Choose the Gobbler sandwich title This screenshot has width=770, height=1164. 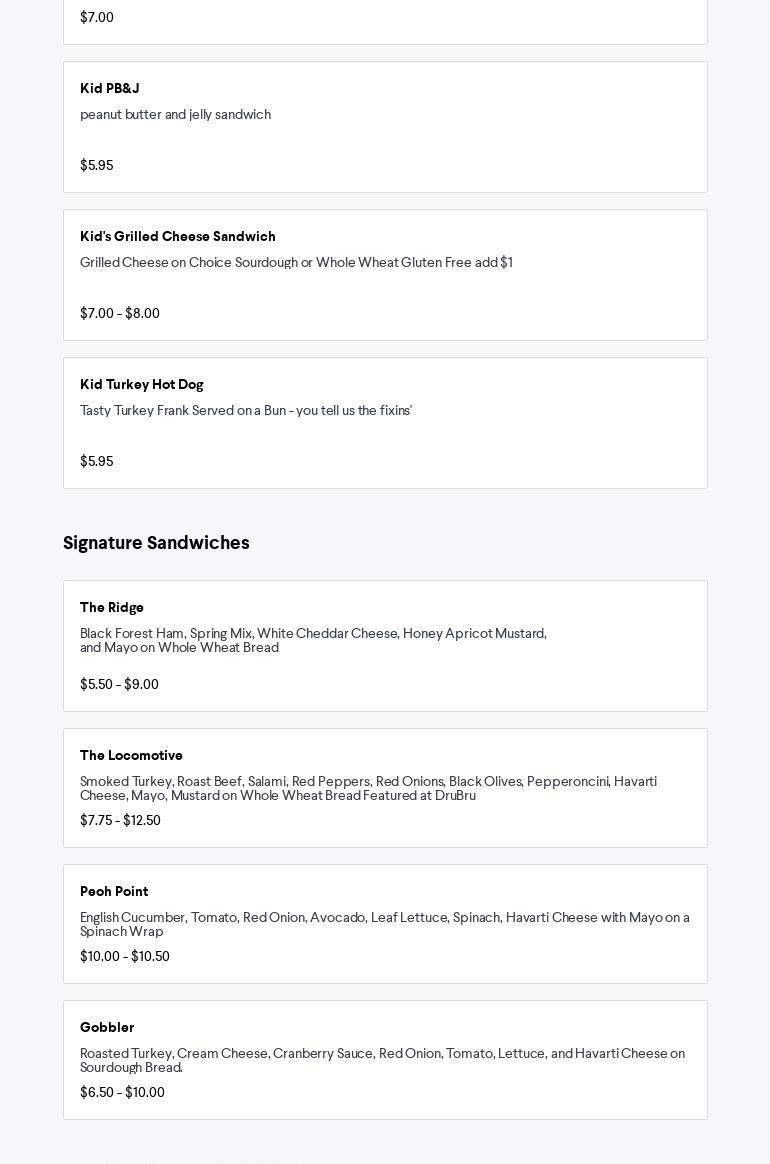click(x=107, y=1028)
